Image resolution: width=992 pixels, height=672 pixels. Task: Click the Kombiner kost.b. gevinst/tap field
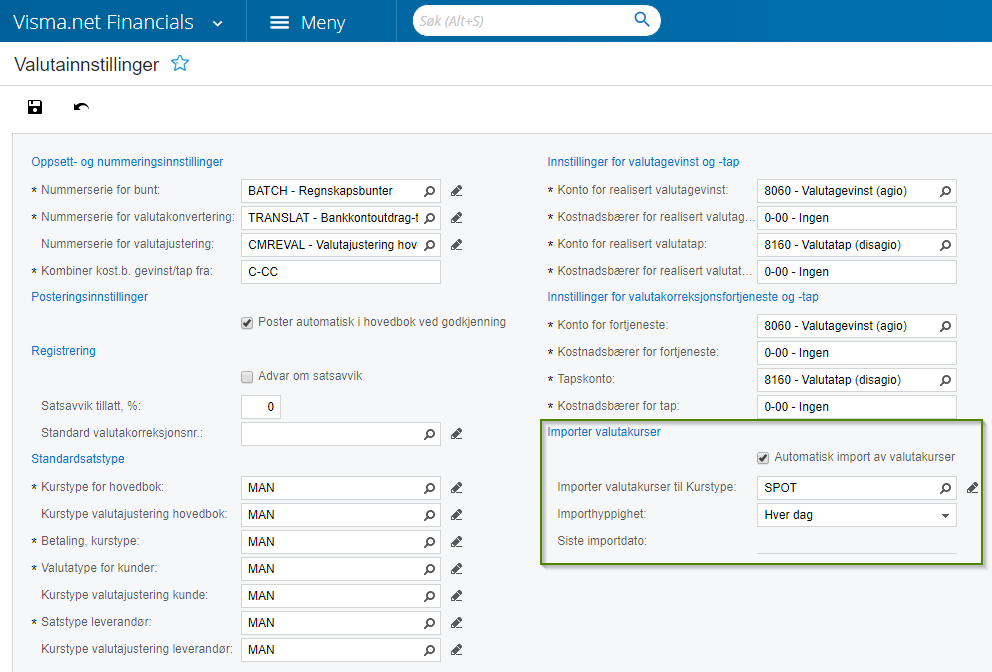[341, 271]
